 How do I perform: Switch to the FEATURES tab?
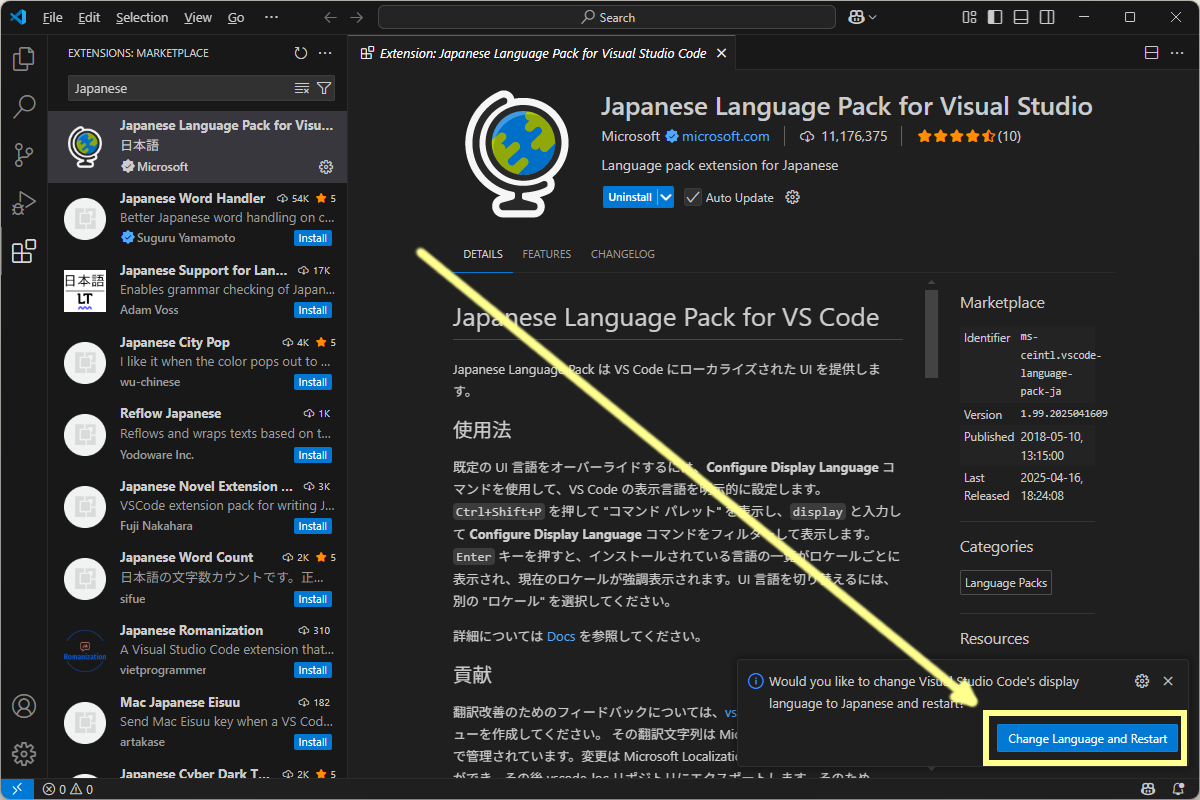546,254
